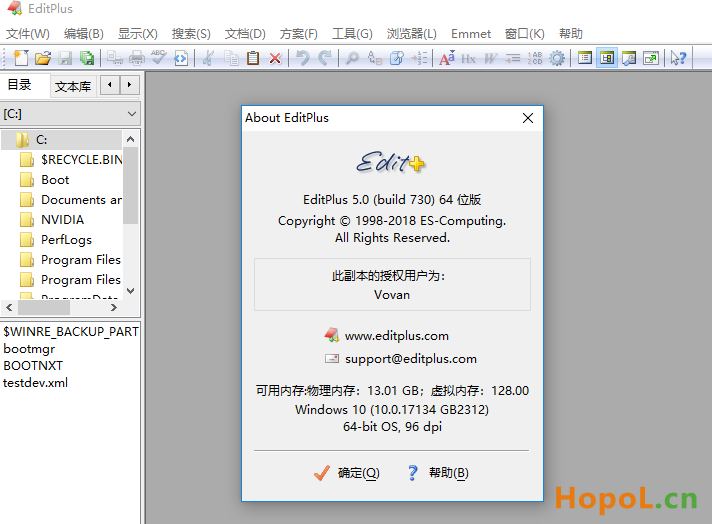
Task: Click the folder tree scroll-down arrow
Action: coord(130,291)
